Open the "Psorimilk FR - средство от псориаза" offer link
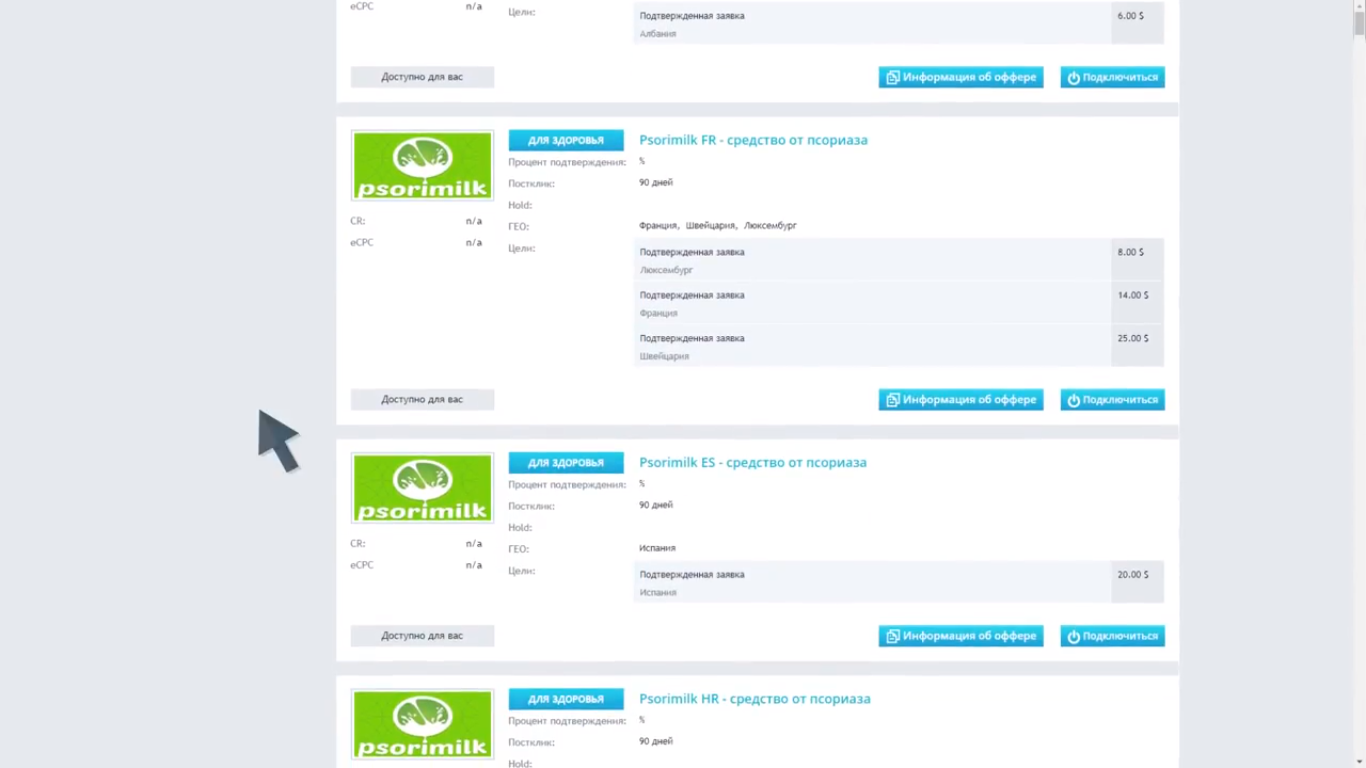 753,140
